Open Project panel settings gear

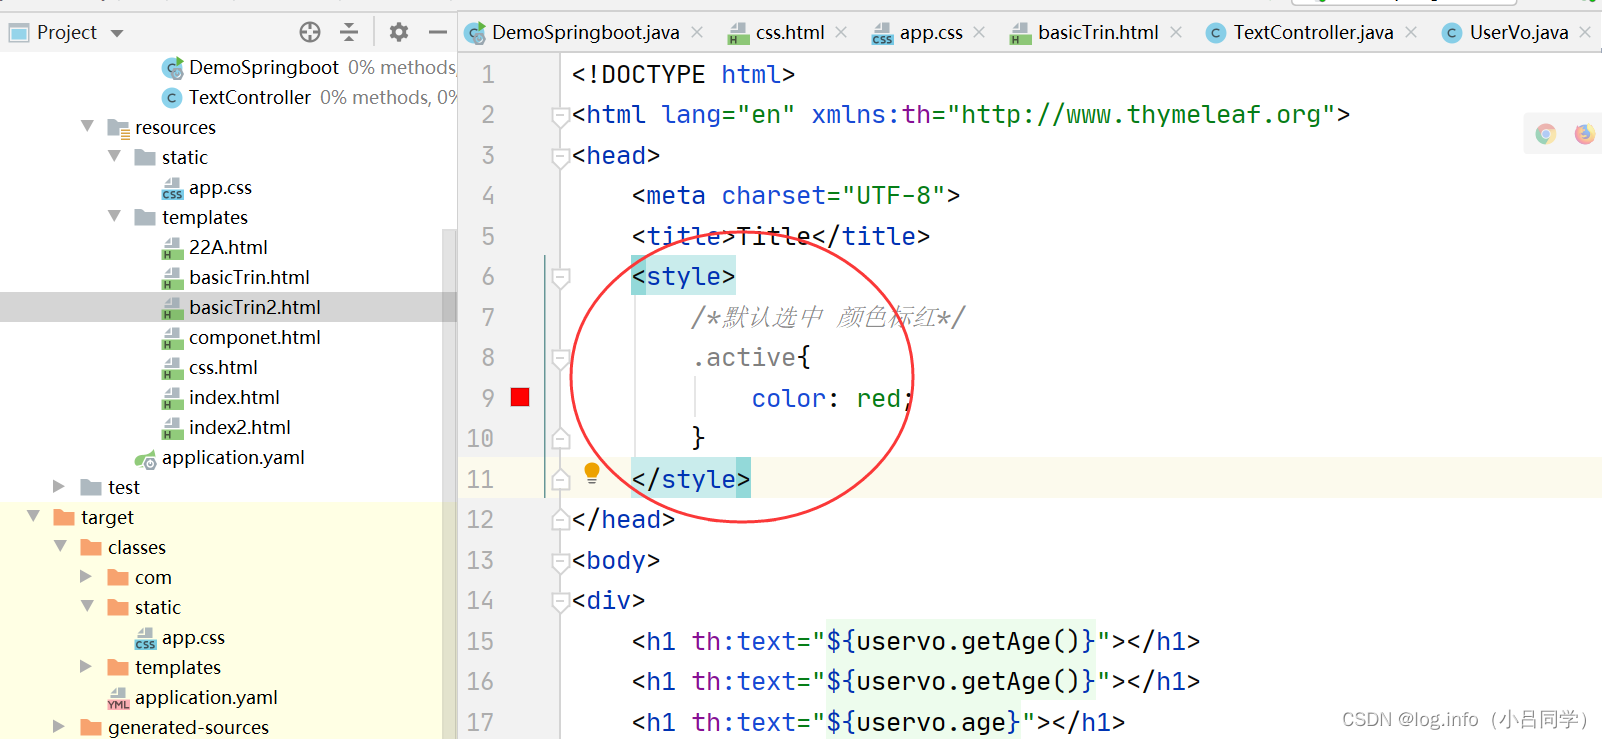tap(399, 32)
